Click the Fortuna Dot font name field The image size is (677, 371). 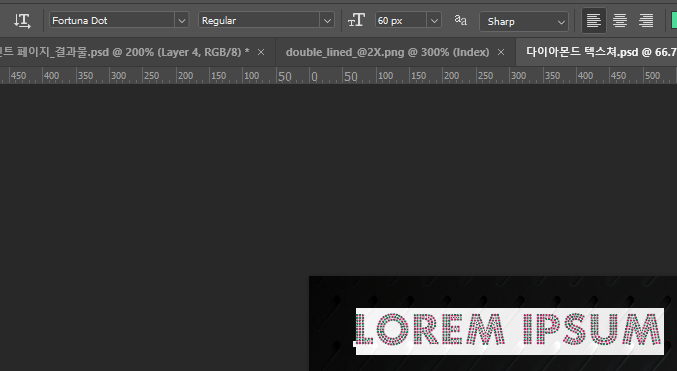[112, 20]
